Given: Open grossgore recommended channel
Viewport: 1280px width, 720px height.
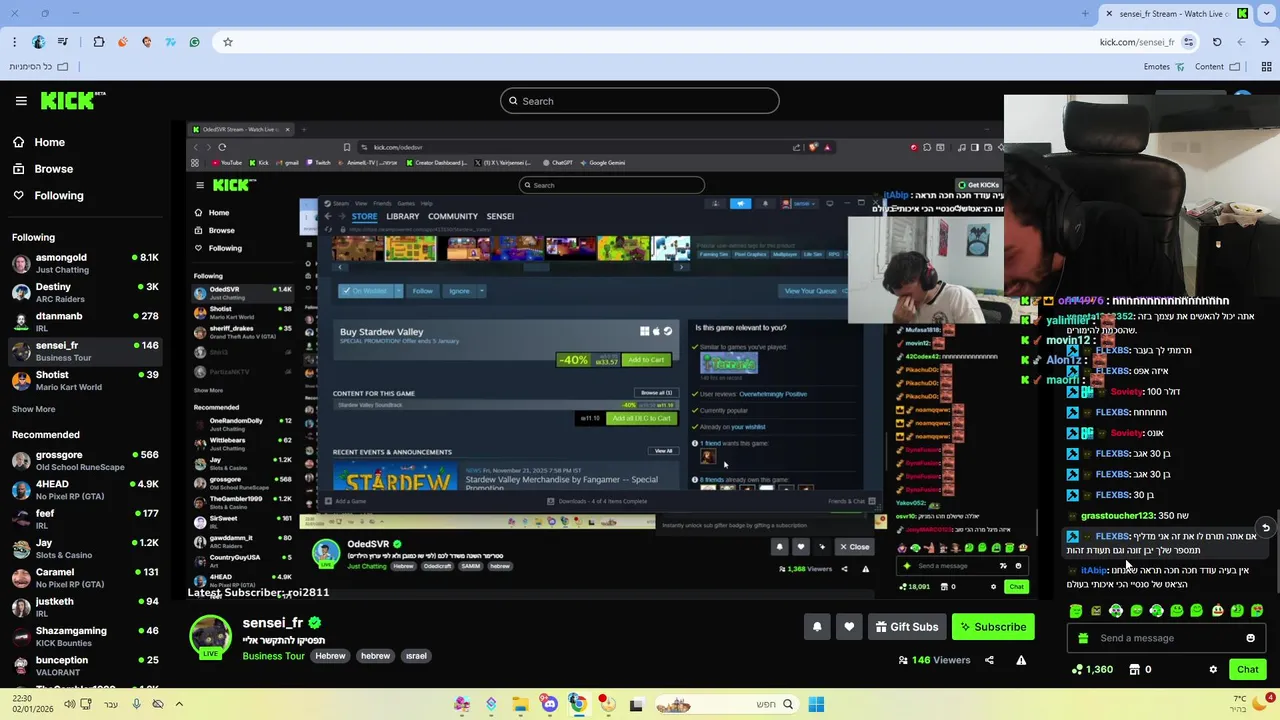Looking at the screenshot, I should [86, 461].
